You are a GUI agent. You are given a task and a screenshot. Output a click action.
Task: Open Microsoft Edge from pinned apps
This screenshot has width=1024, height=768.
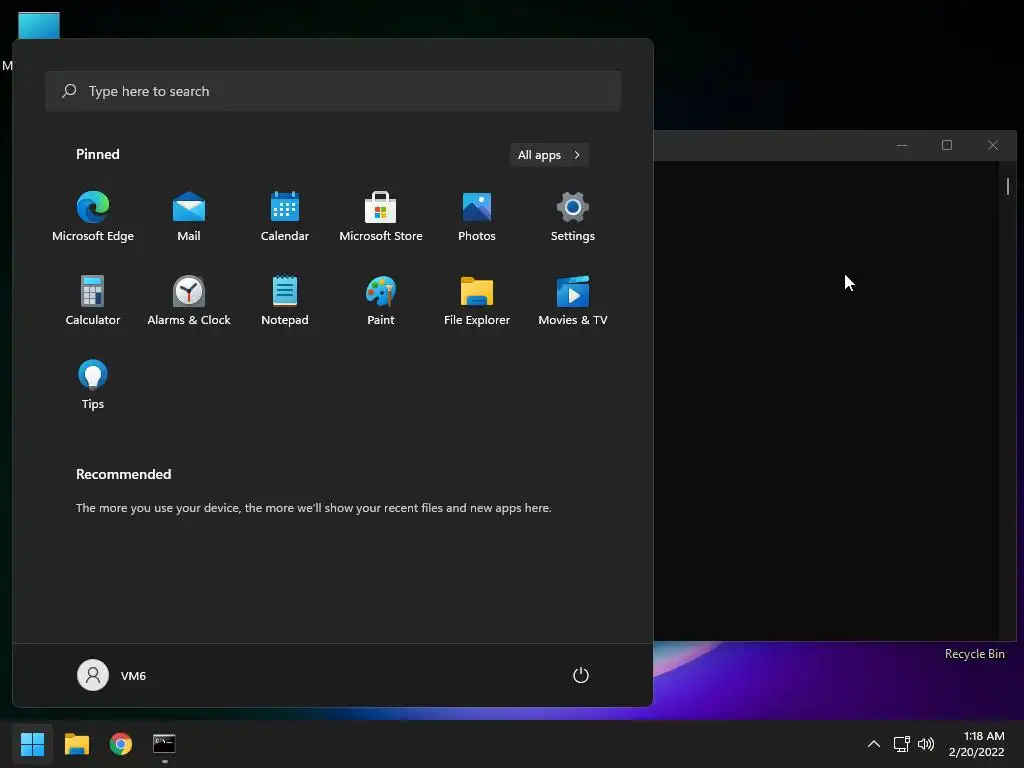coord(93,217)
